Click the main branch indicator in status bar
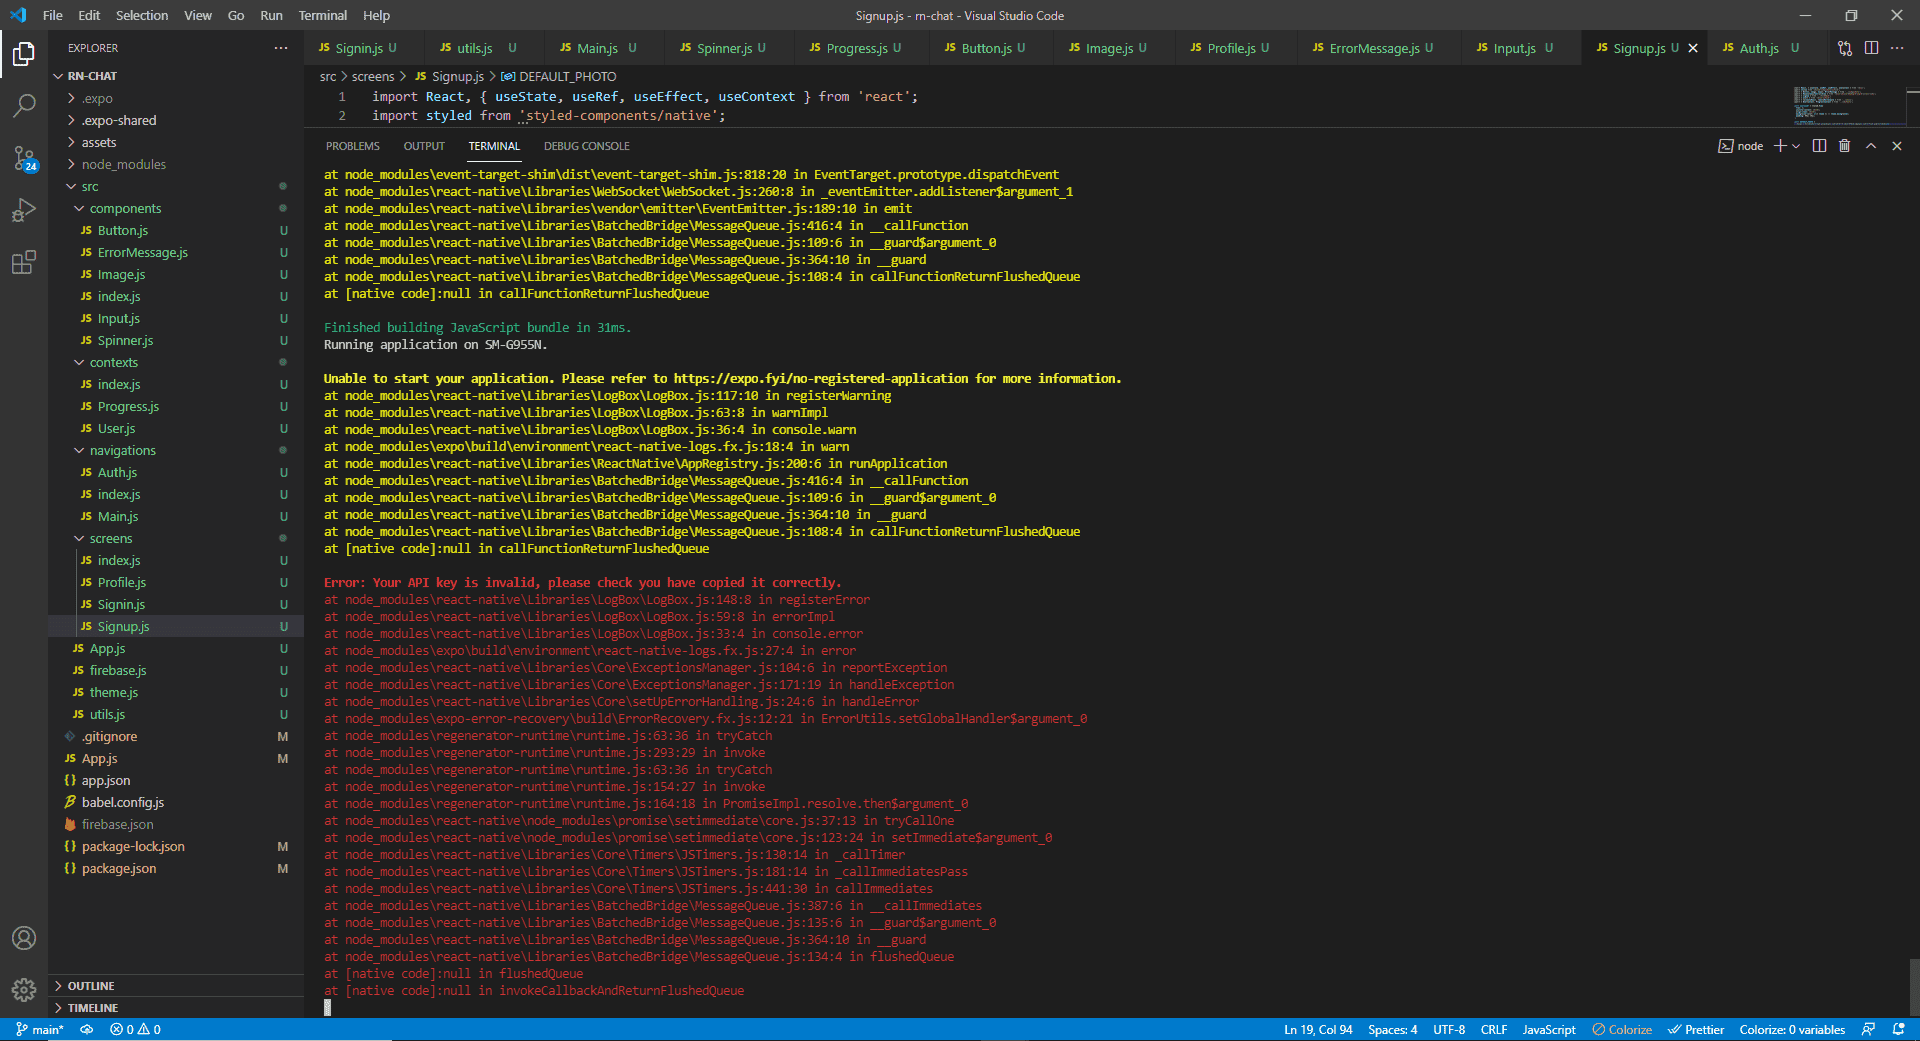The height and width of the screenshot is (1041, 1920). tap(40, 1030)
